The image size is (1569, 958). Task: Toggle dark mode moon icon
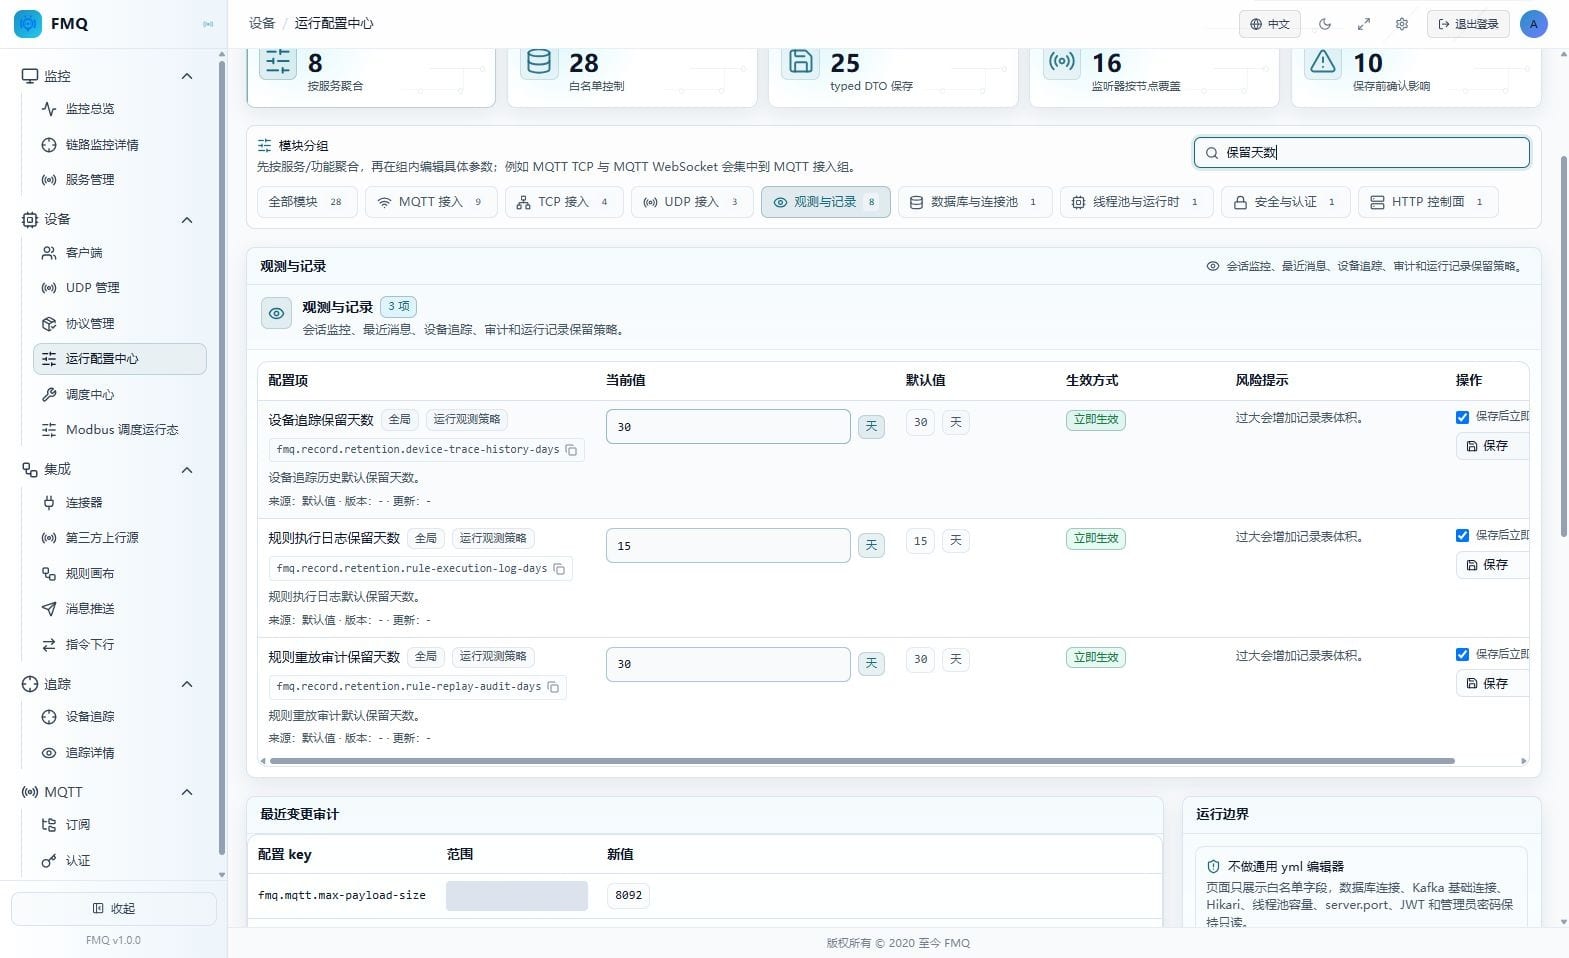pos(1325,24)
